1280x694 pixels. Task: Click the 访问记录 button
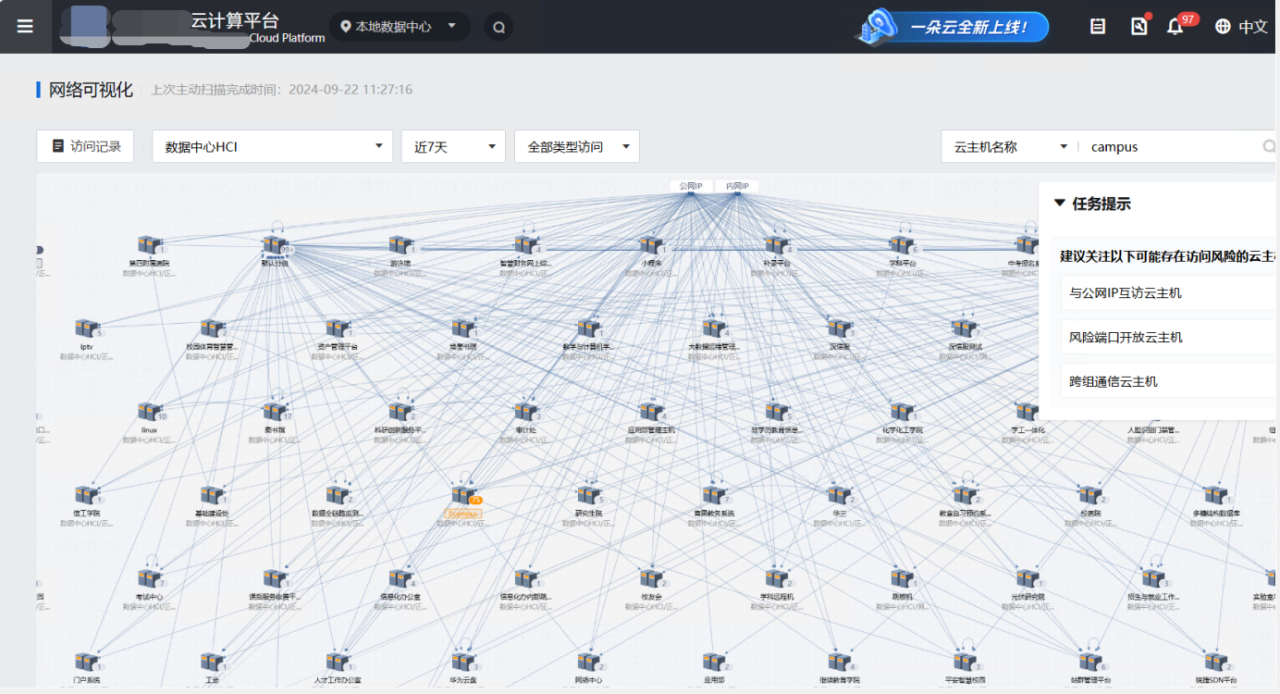click(x=85, y=146)
